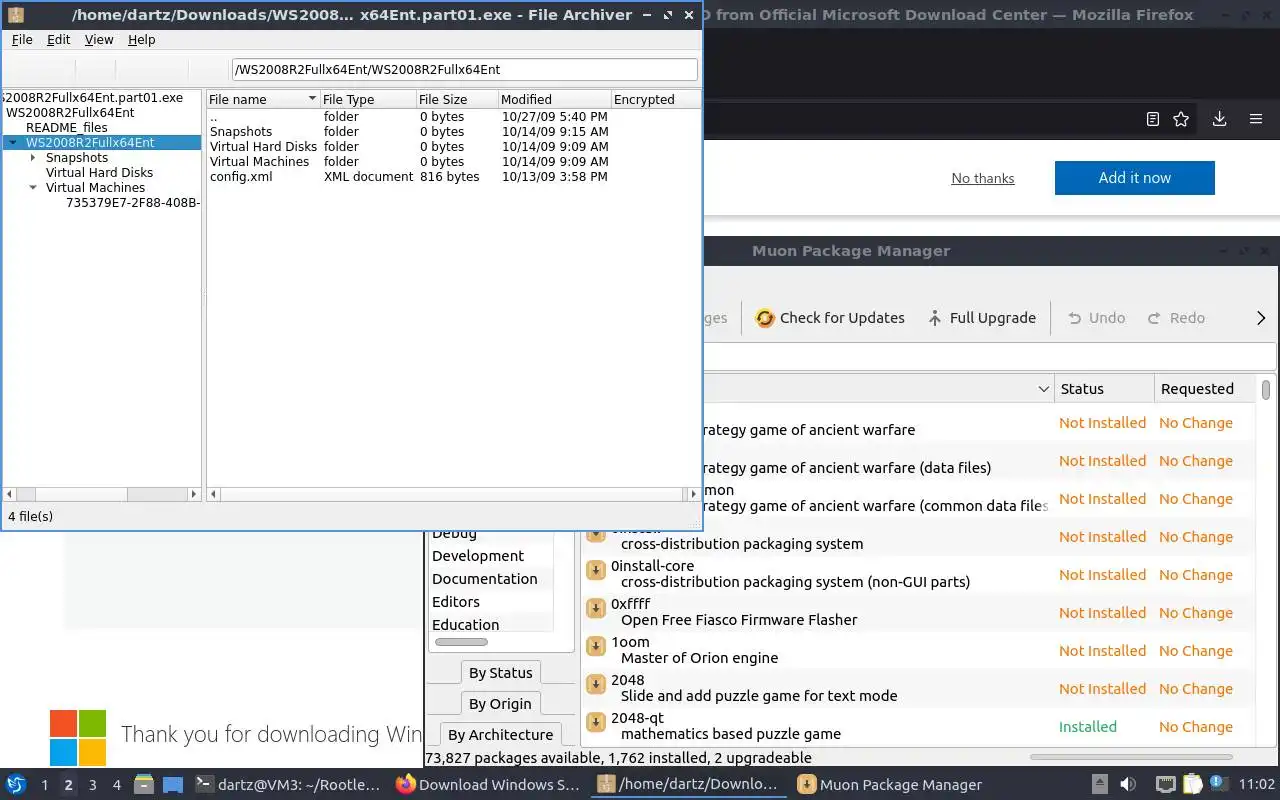Screen dimensions: 1280x800
Task: Switch to workspace 4
Action: (116, 785)
